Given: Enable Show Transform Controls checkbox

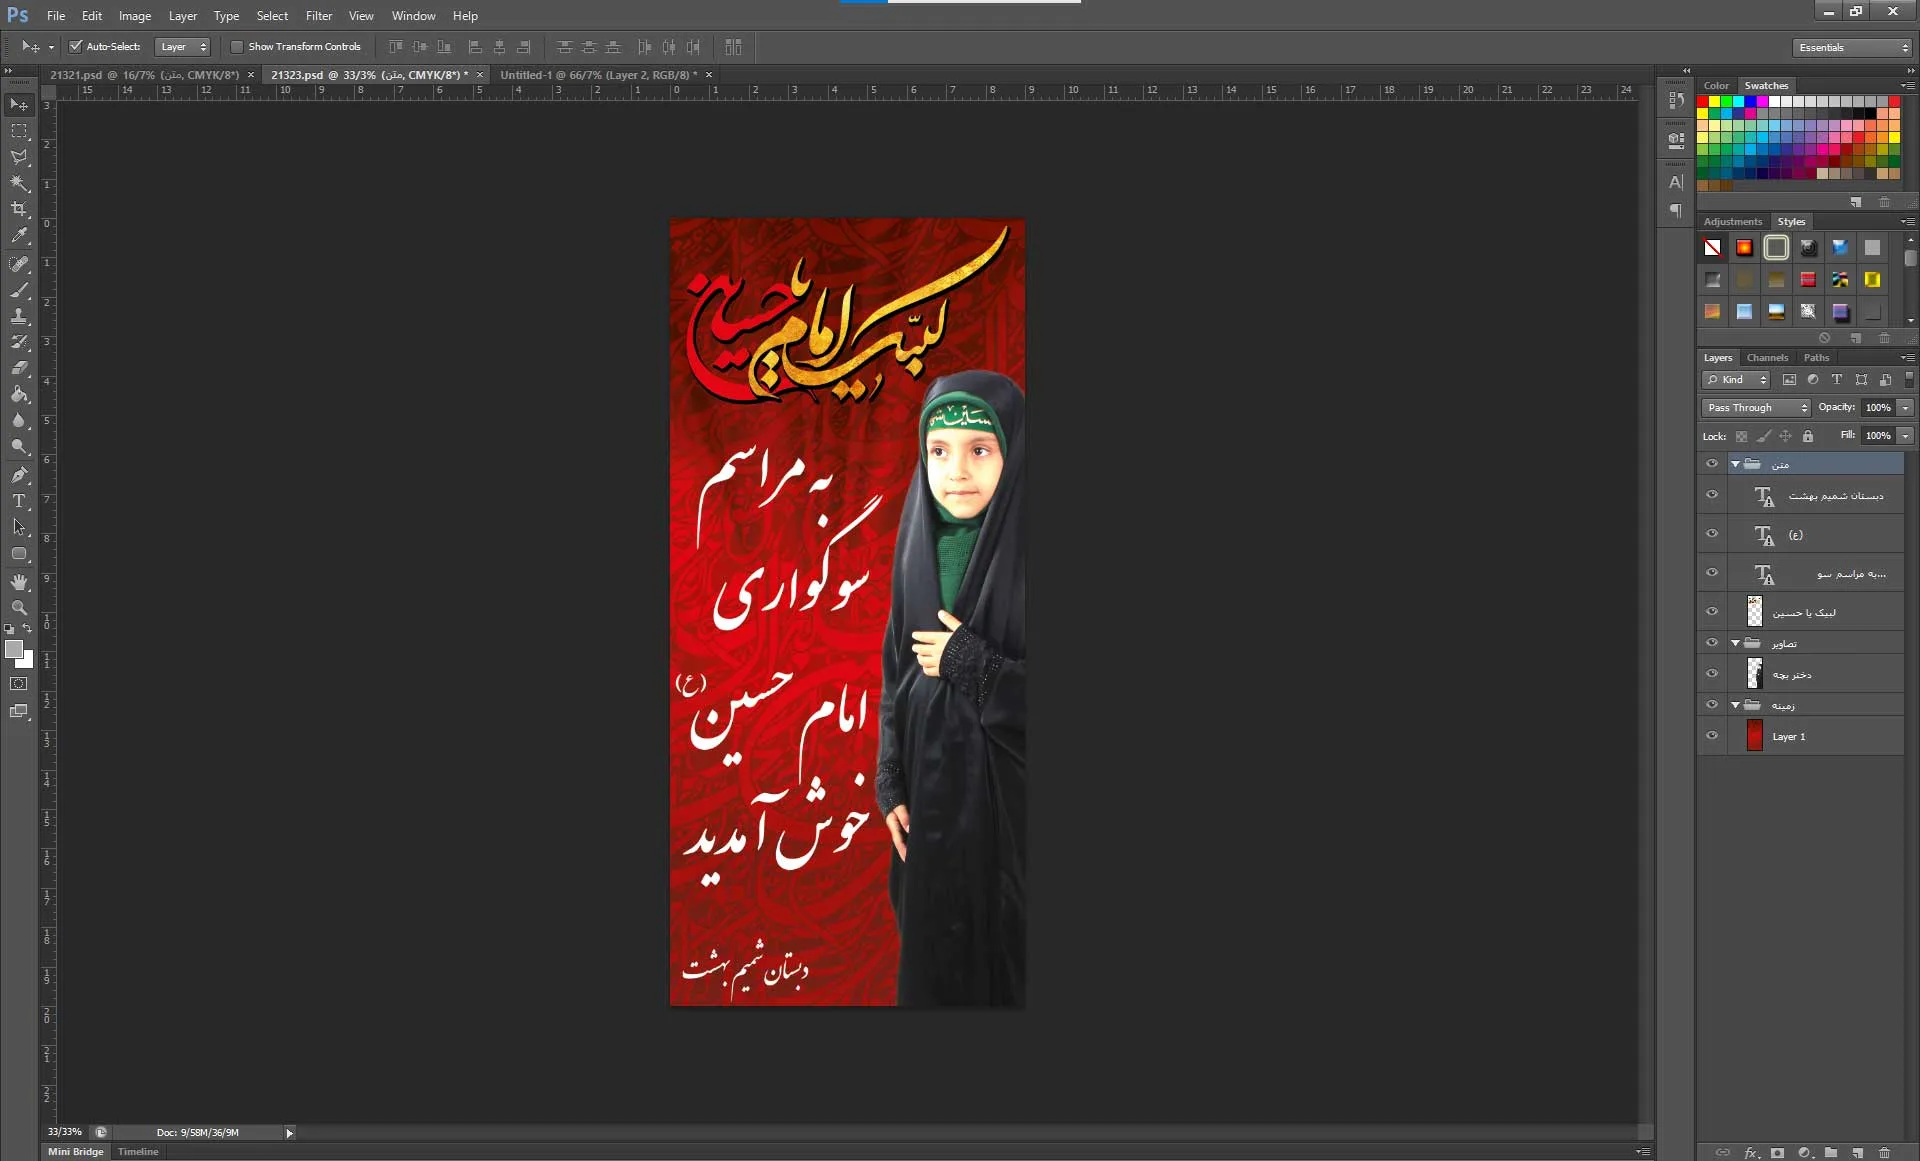Looking at the screenshot, I should point(237,47).
